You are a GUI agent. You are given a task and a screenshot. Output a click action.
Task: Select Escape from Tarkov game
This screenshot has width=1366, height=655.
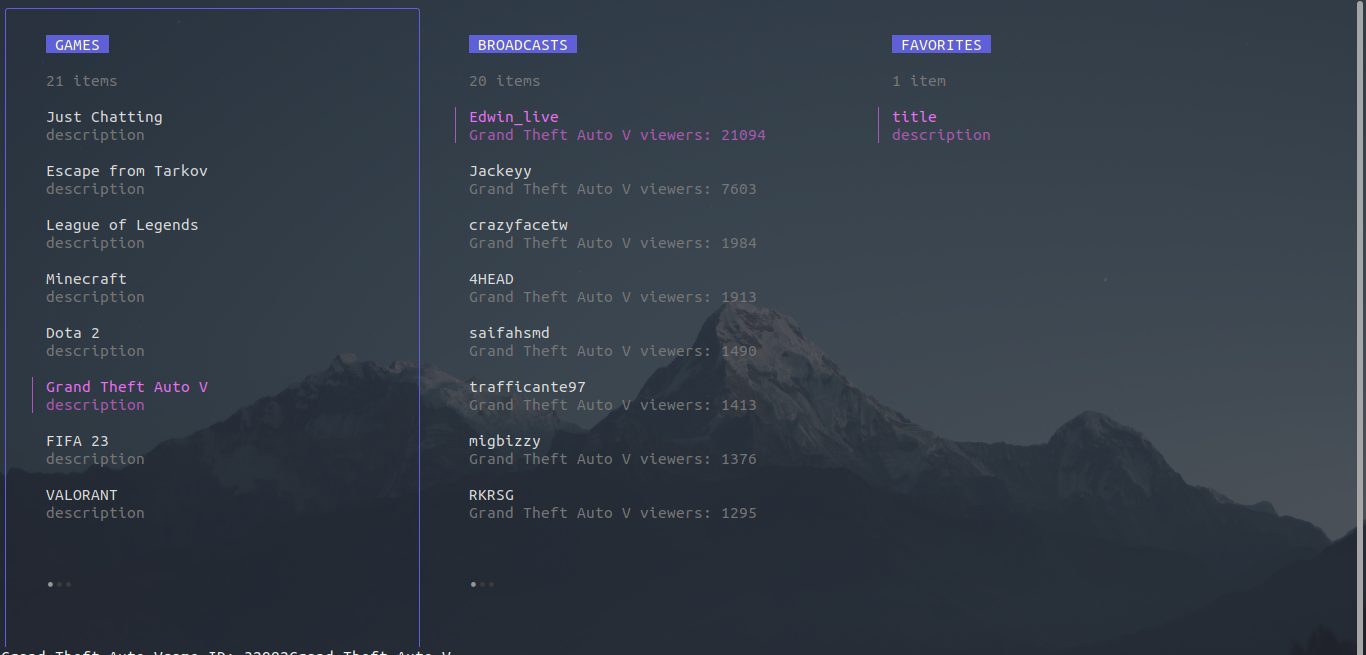pyautogui.click(x=127, y=171)
